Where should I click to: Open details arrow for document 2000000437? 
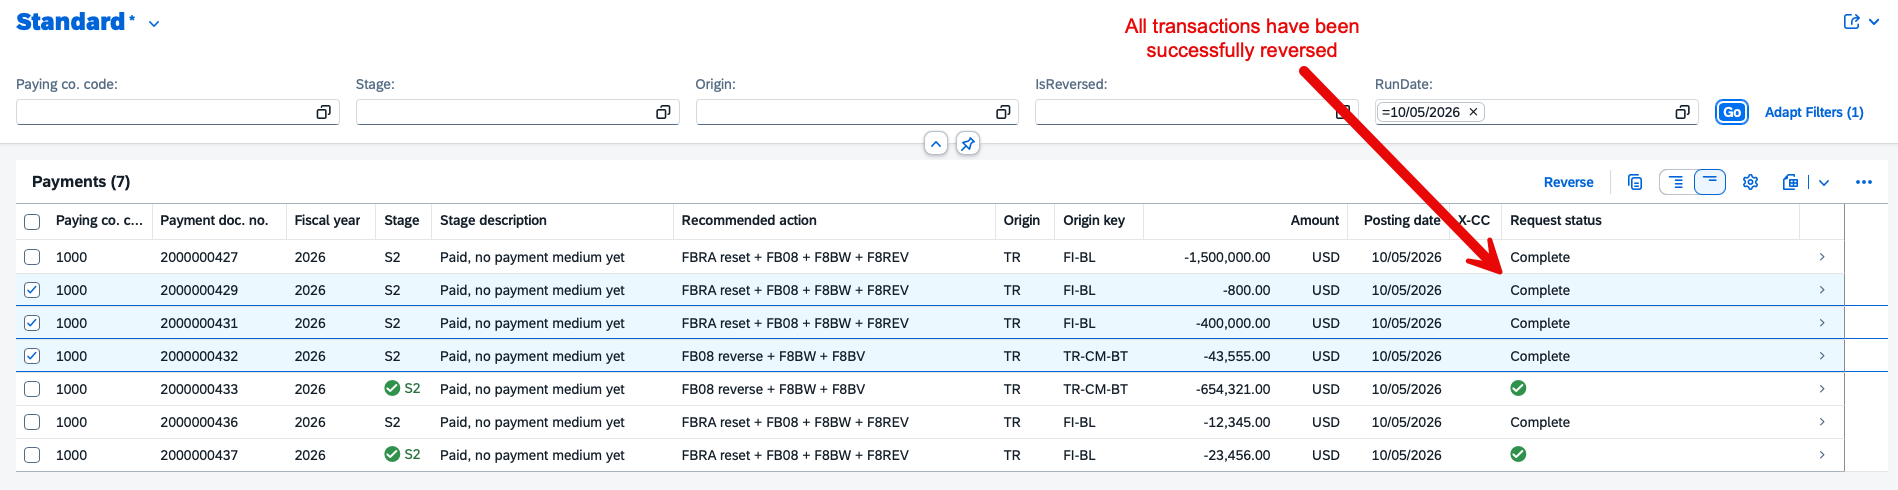pyautogui.click(x=1822, y=455)
